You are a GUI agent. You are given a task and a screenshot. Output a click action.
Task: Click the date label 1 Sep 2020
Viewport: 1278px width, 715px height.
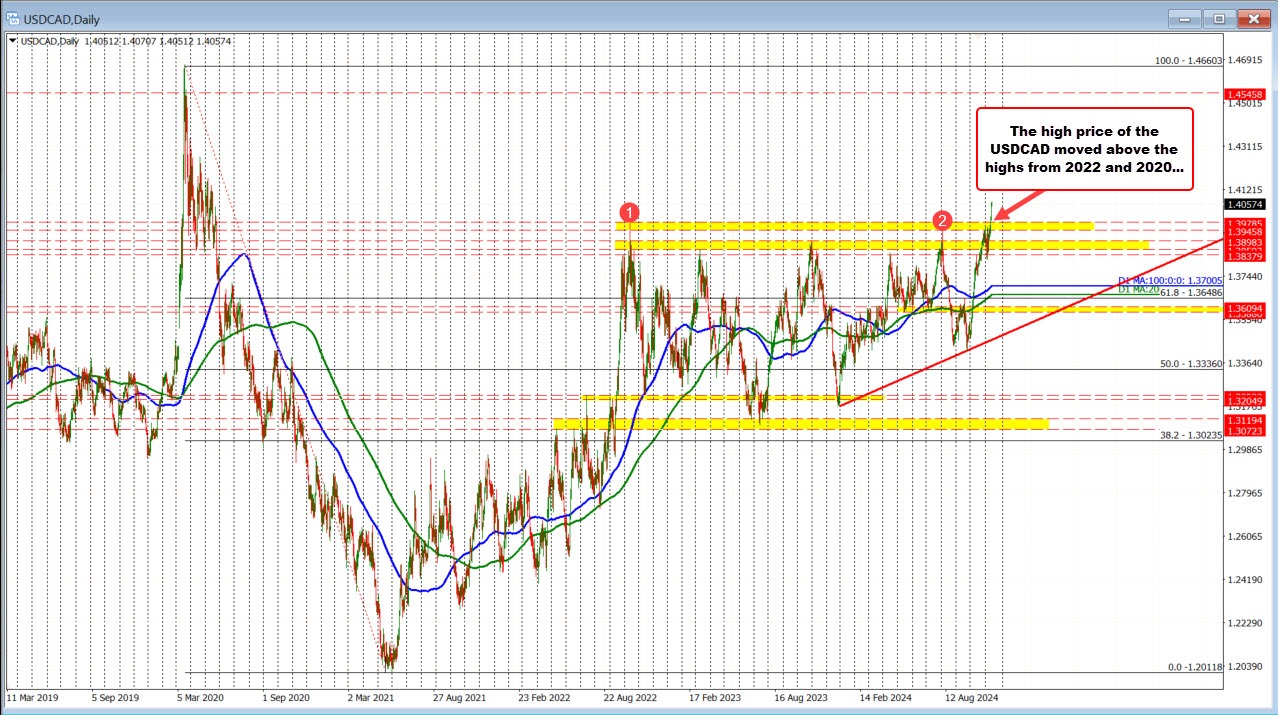pyautogui.click(x=288, y=696)
